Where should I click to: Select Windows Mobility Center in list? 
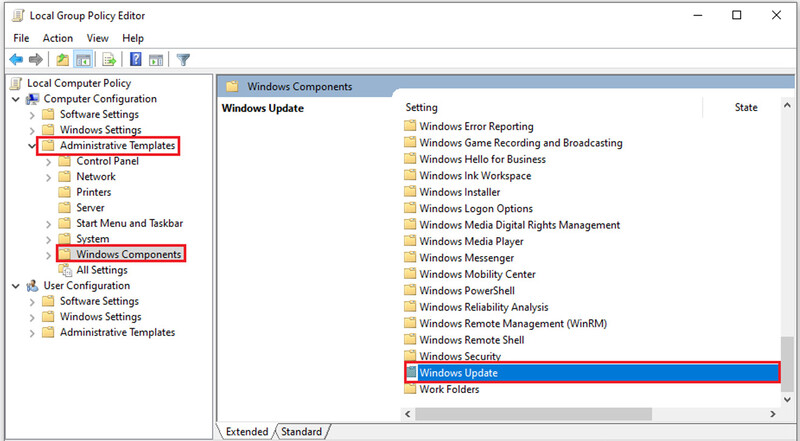point(478,274)
